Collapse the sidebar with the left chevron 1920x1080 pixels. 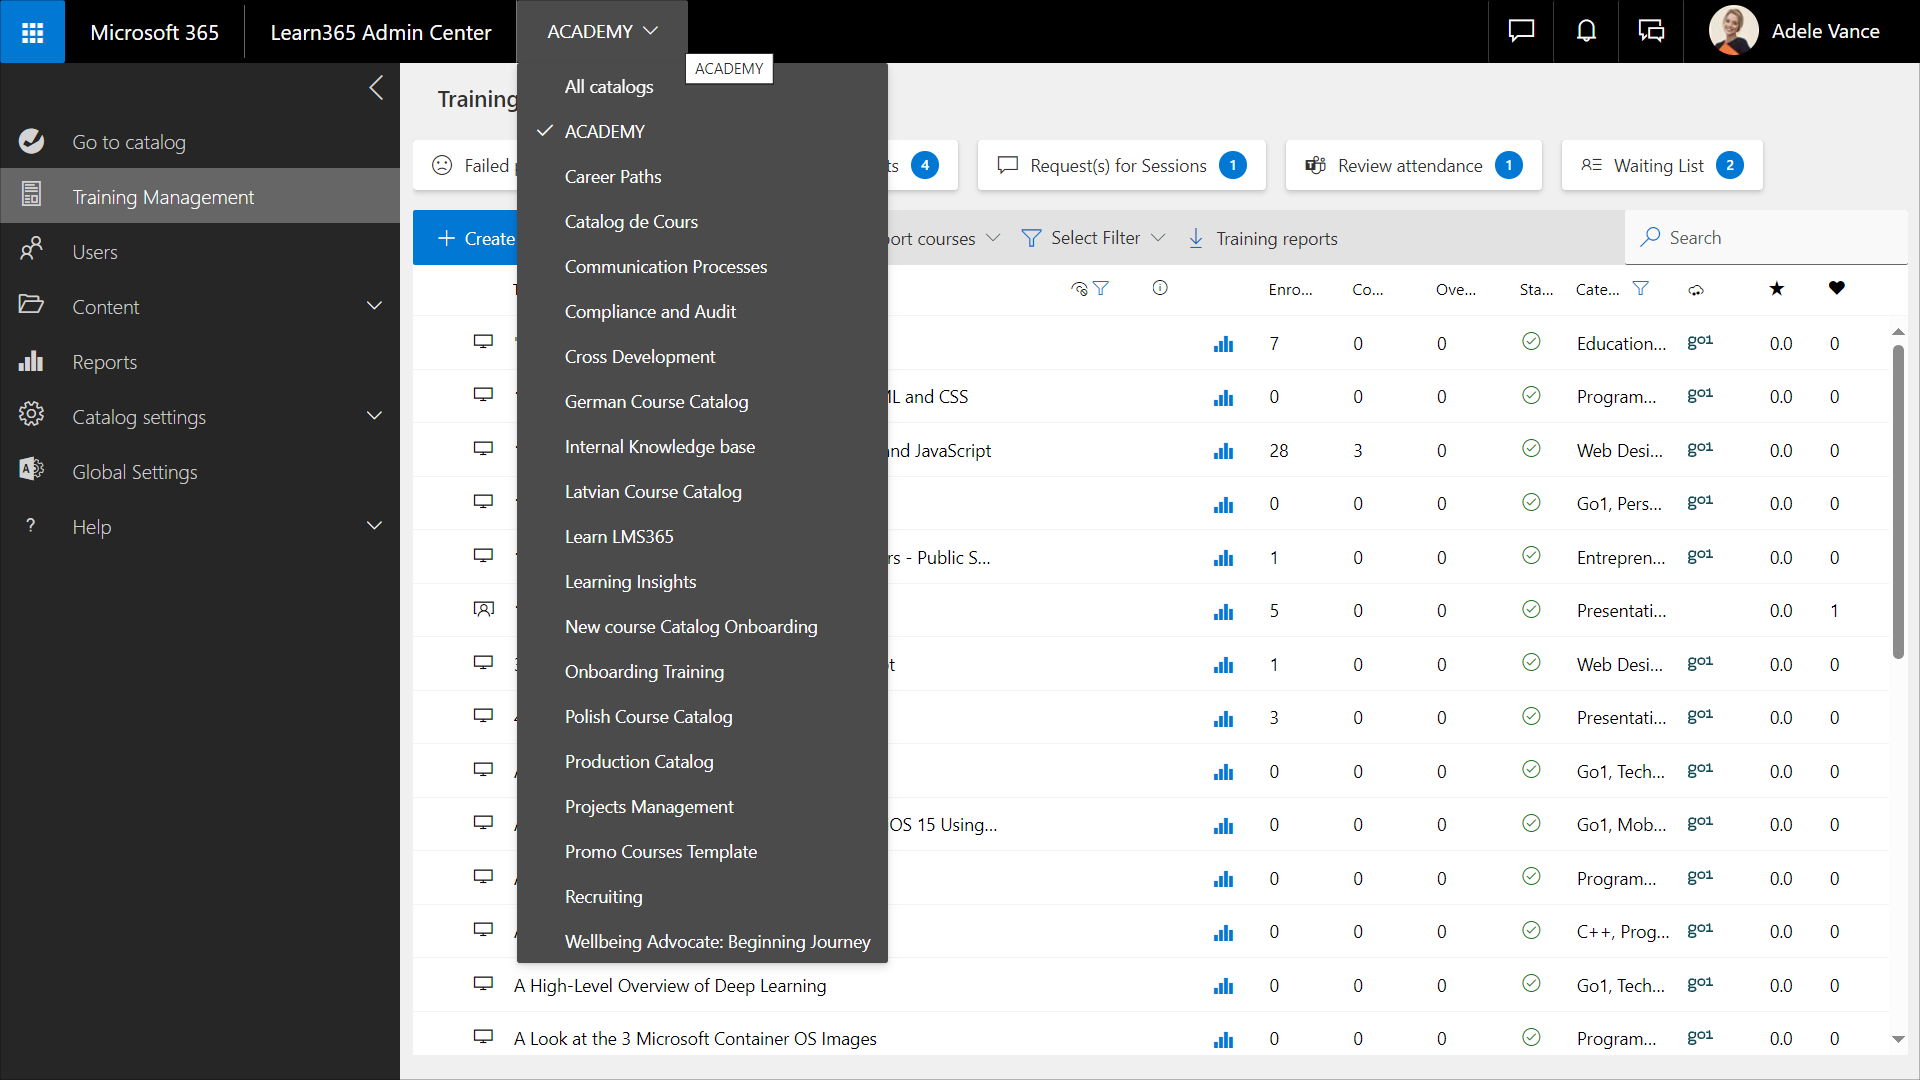(x=376, y=88)
